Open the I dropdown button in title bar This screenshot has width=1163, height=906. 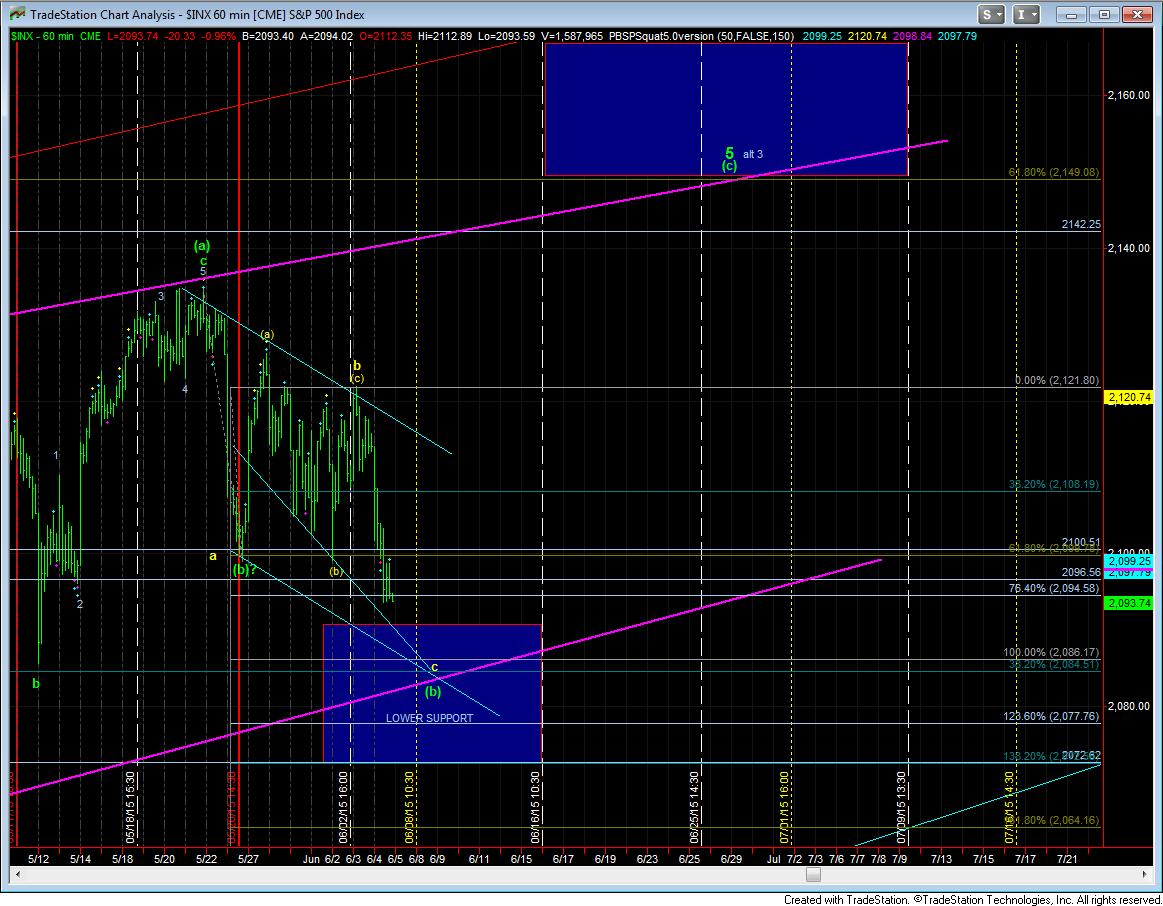pyautogui.click(x=1027, y=14)
